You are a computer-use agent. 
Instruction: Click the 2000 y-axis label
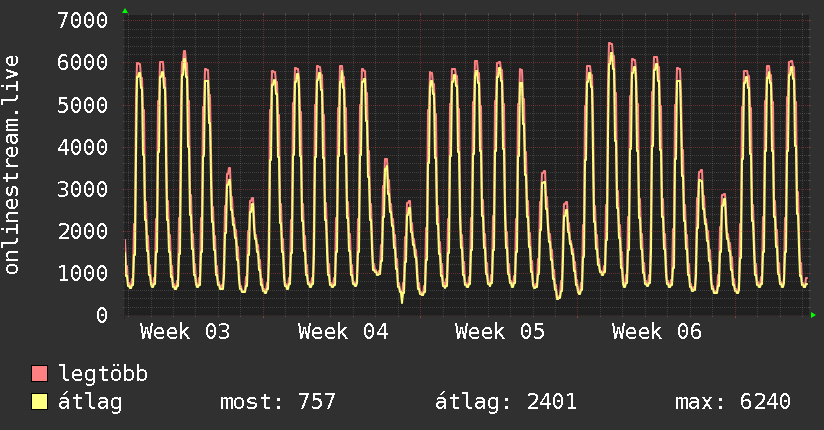tap(83, 231)
